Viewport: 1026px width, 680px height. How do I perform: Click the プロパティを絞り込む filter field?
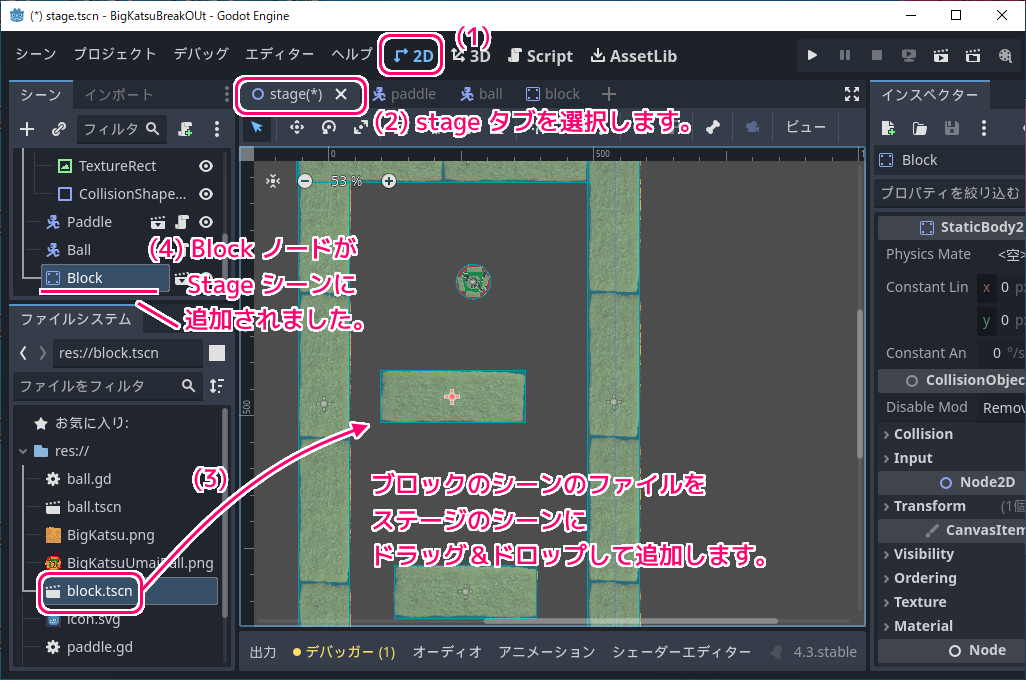coord(951,193)
